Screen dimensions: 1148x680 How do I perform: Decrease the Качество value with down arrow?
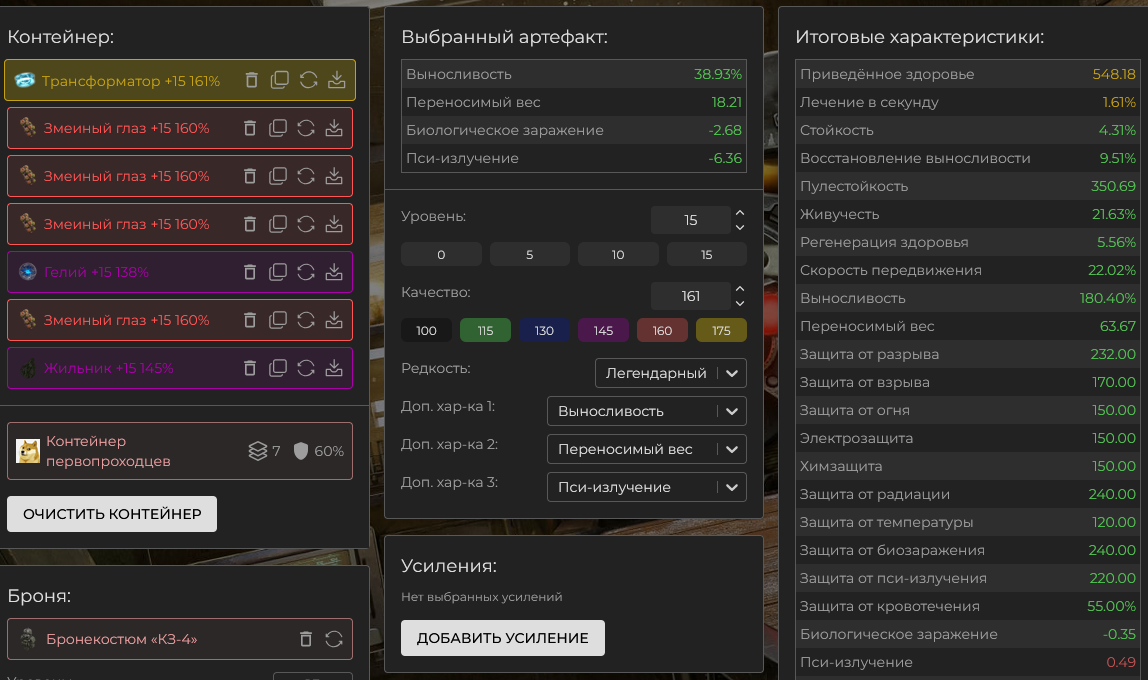(739, 303)
